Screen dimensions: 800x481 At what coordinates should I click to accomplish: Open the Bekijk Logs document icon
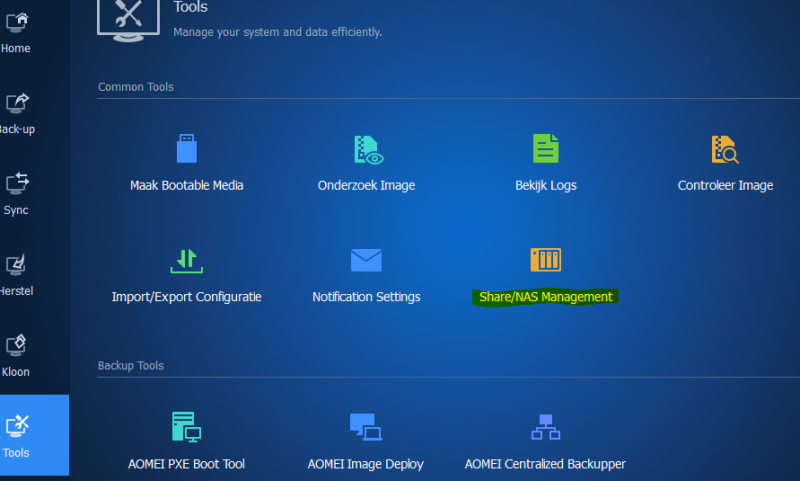[x=545, y=149]
